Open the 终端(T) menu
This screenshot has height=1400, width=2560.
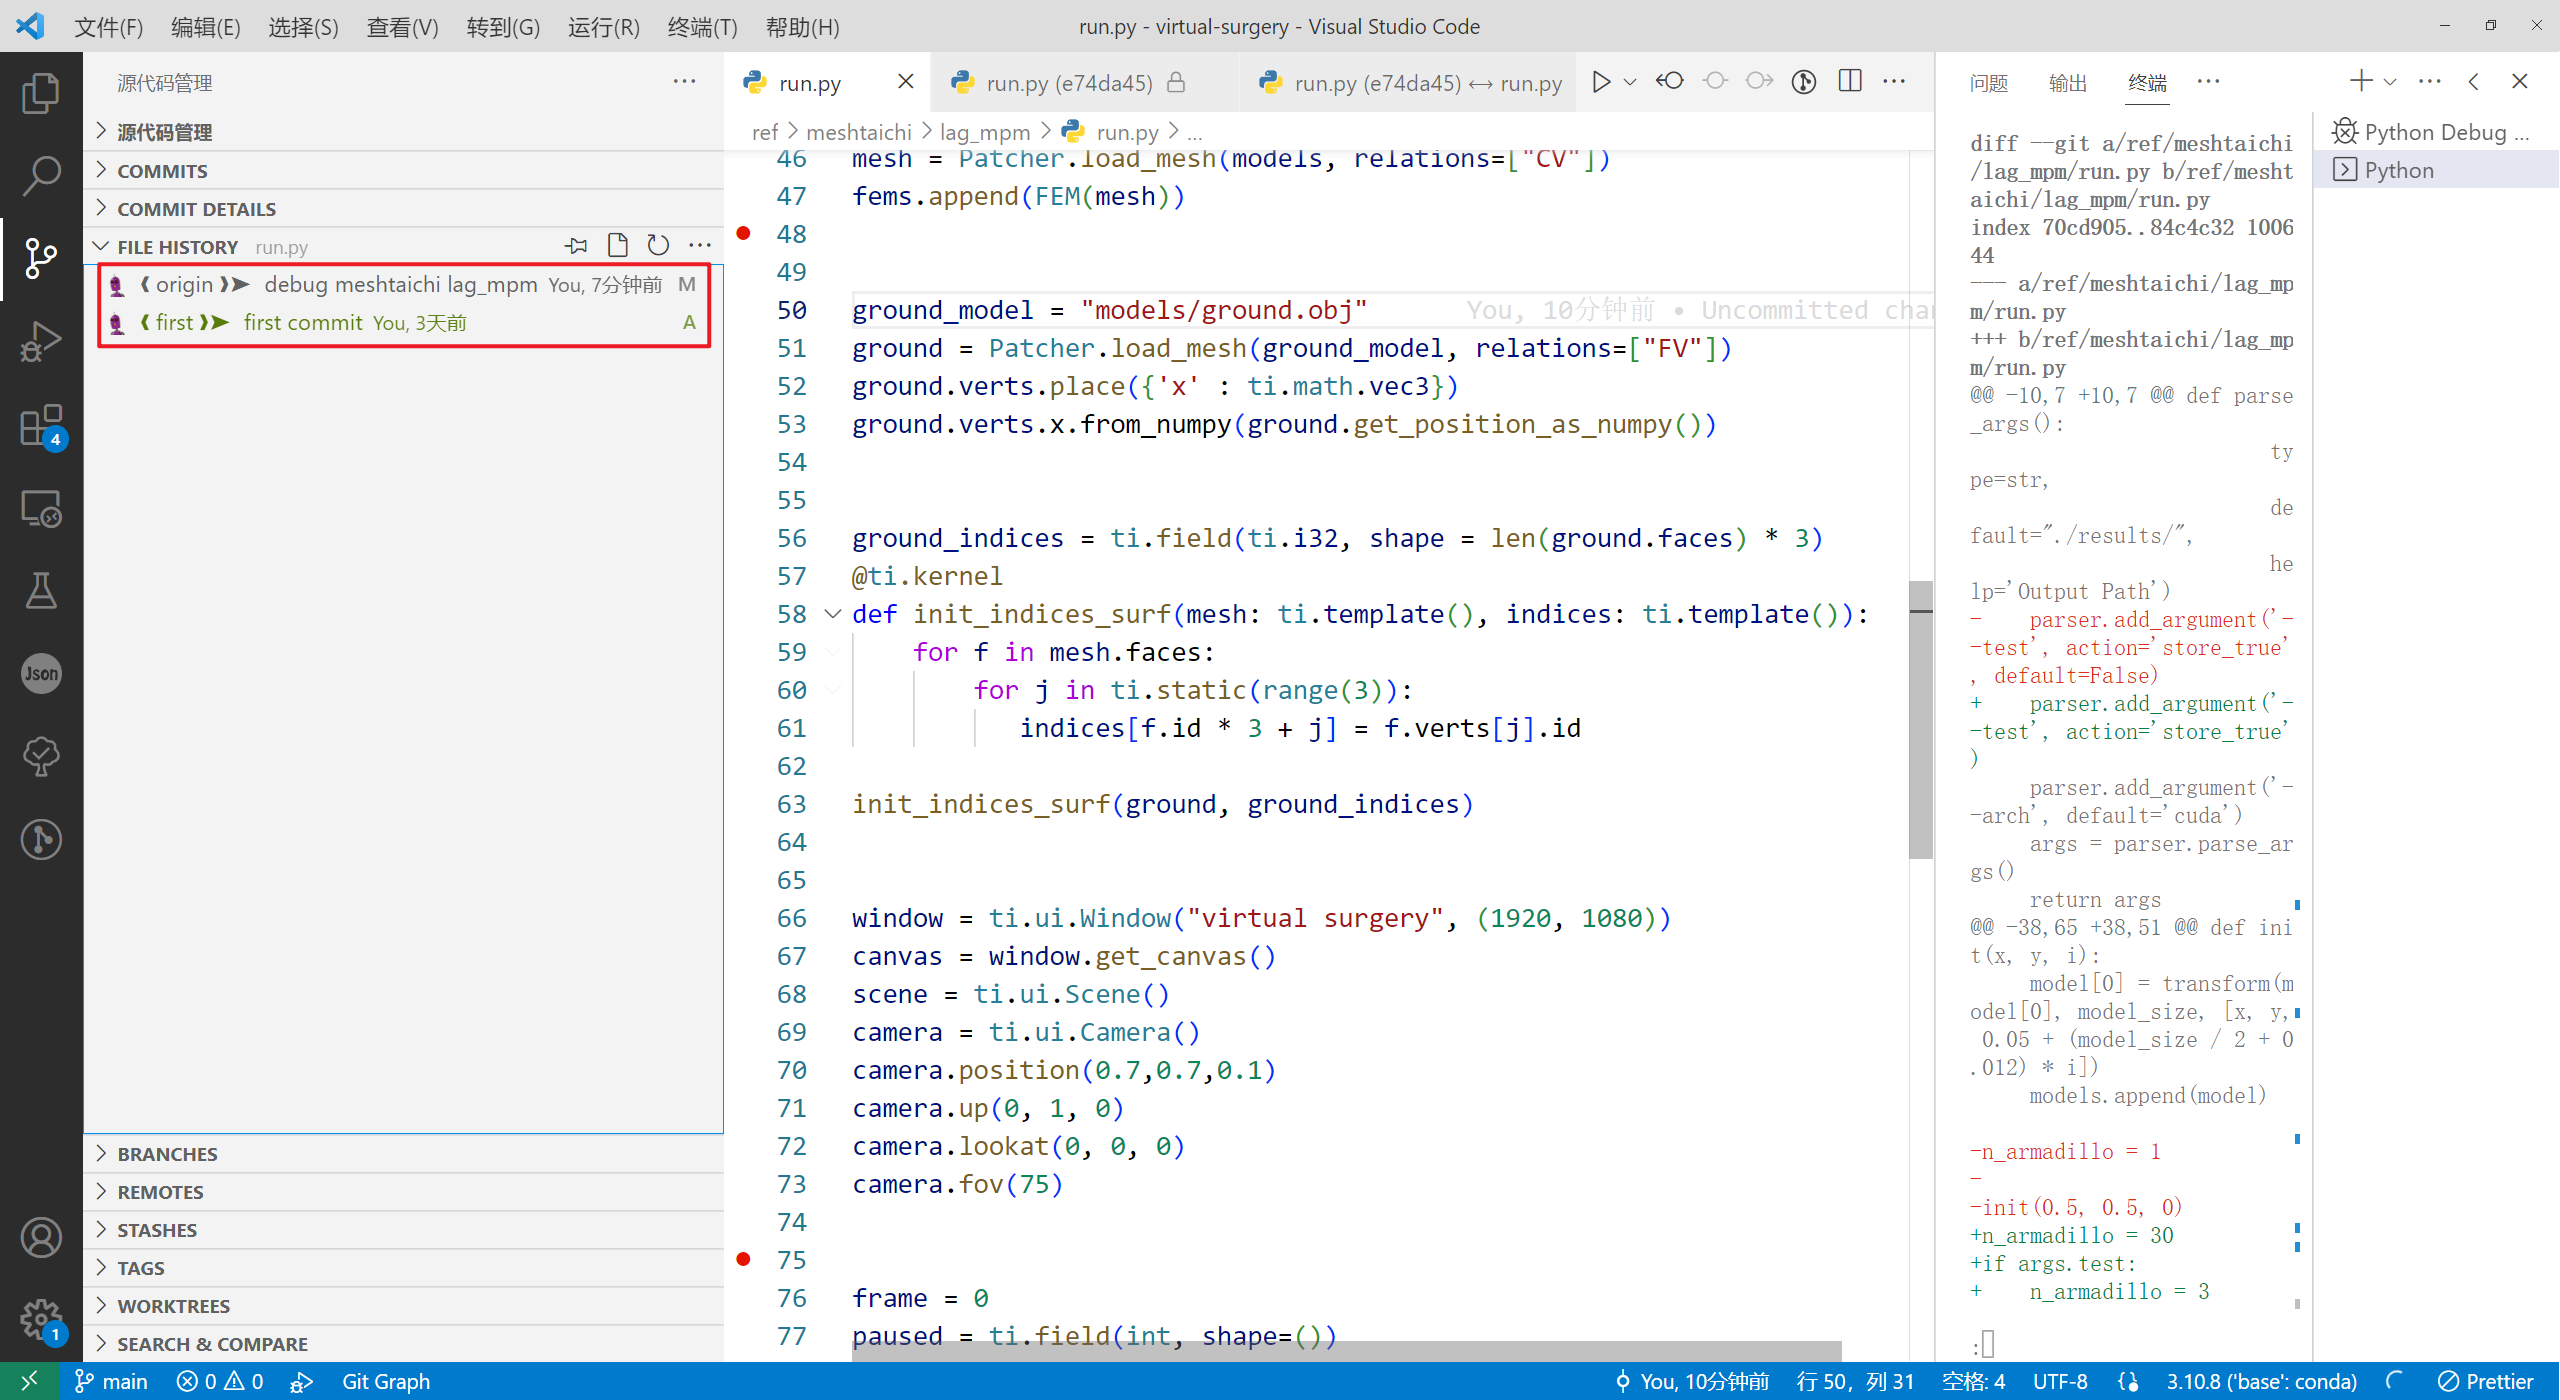click(702, 27)
